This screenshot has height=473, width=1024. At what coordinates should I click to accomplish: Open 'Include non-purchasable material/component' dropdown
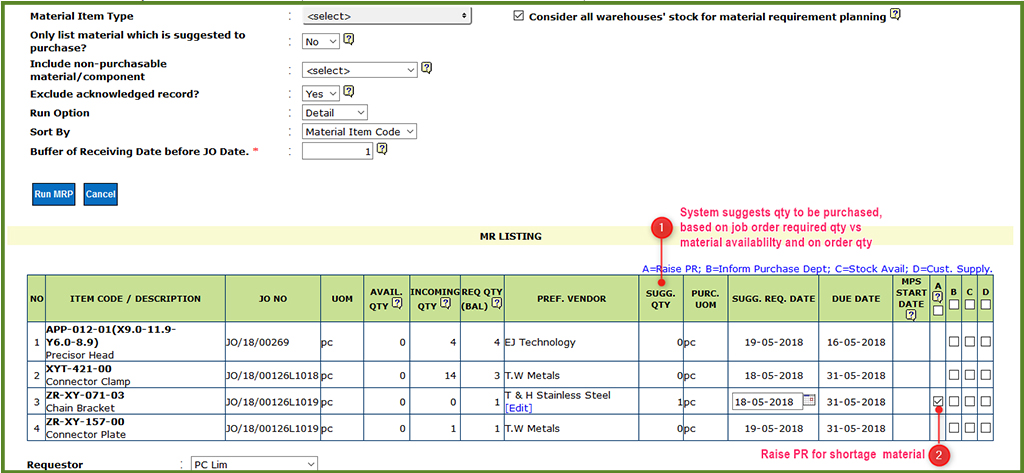tap(360, 70)
